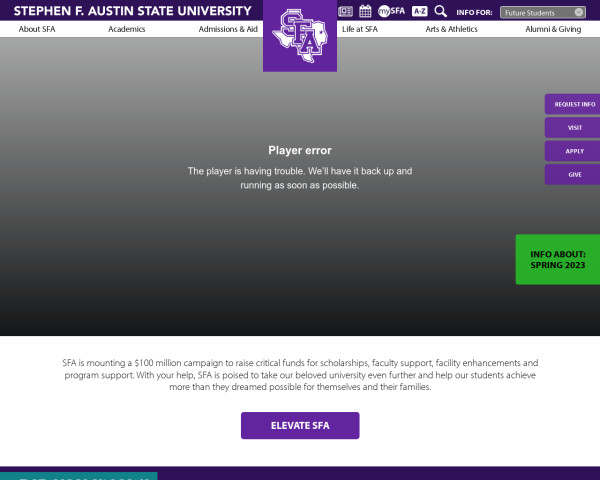
Task: Click the Stephen F. Austin State University title
Action: coord(132,11)
